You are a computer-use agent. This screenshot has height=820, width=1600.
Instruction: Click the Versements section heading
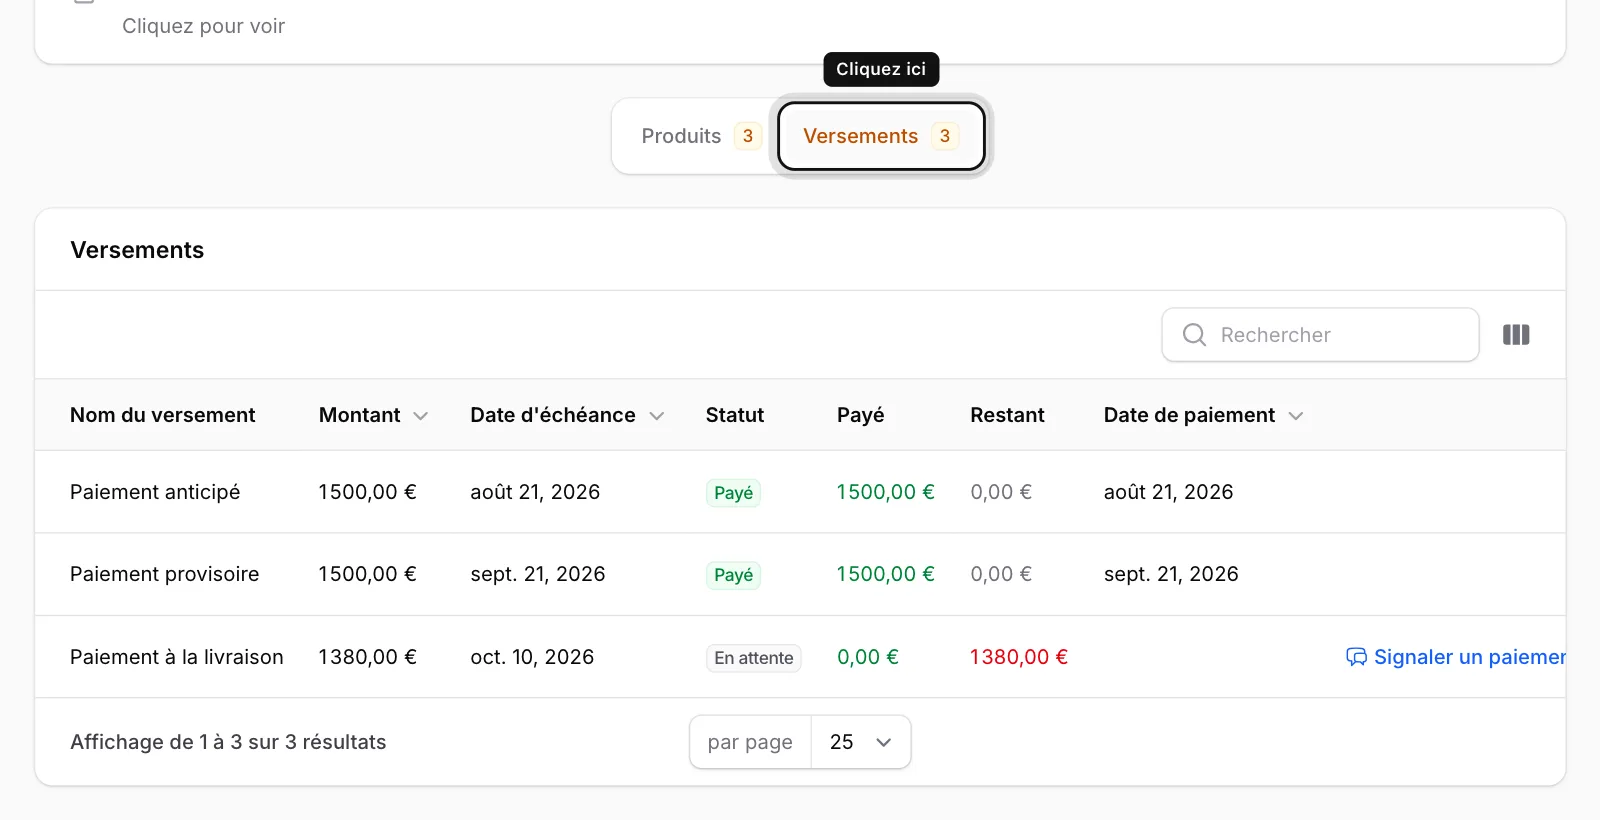click(137, 250)
